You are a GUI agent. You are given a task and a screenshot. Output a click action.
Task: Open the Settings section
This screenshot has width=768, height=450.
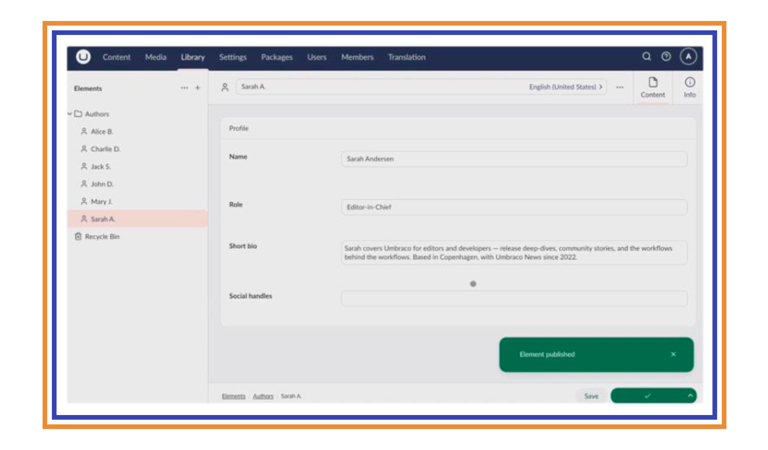pyautogui.click(x=233, y=57)
